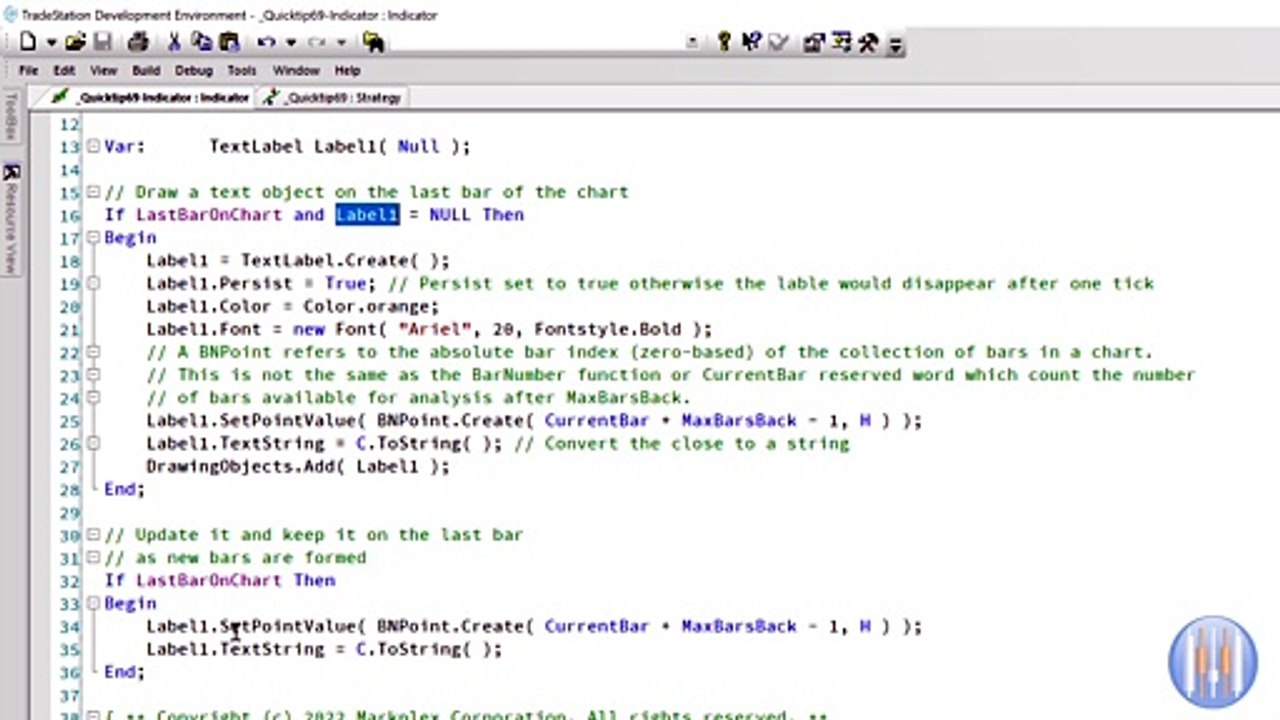This screenshot has height=720, width=1280.
Task: Click the Properties window icon
Action: point(814,42)
